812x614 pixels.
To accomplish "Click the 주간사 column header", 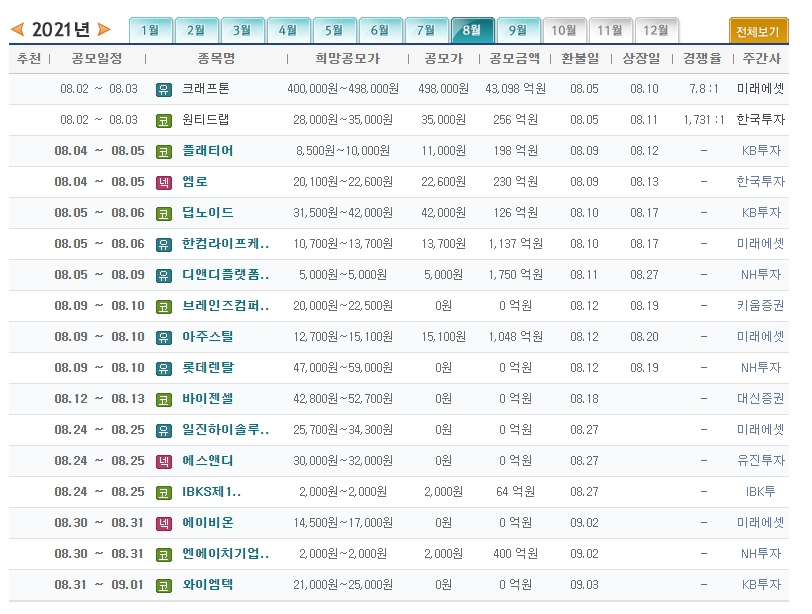I will pyautogui.click(x=761, y=59).
